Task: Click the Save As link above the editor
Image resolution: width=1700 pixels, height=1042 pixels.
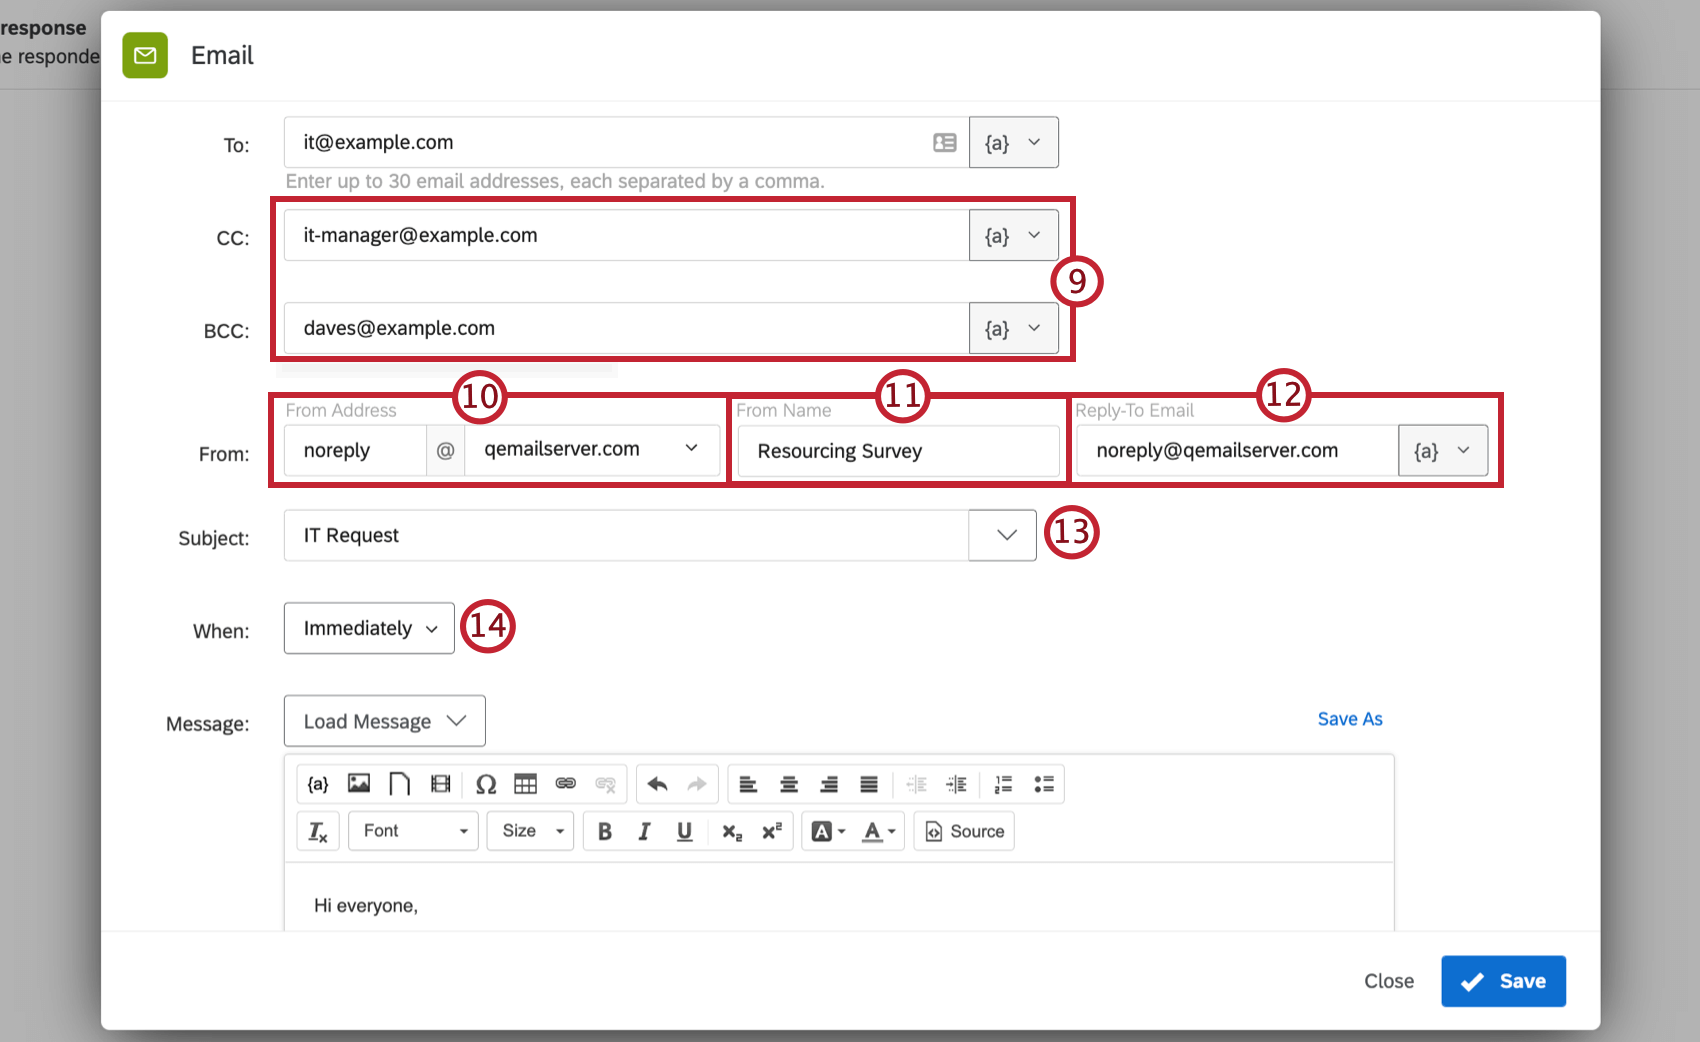Action: 1349,718
